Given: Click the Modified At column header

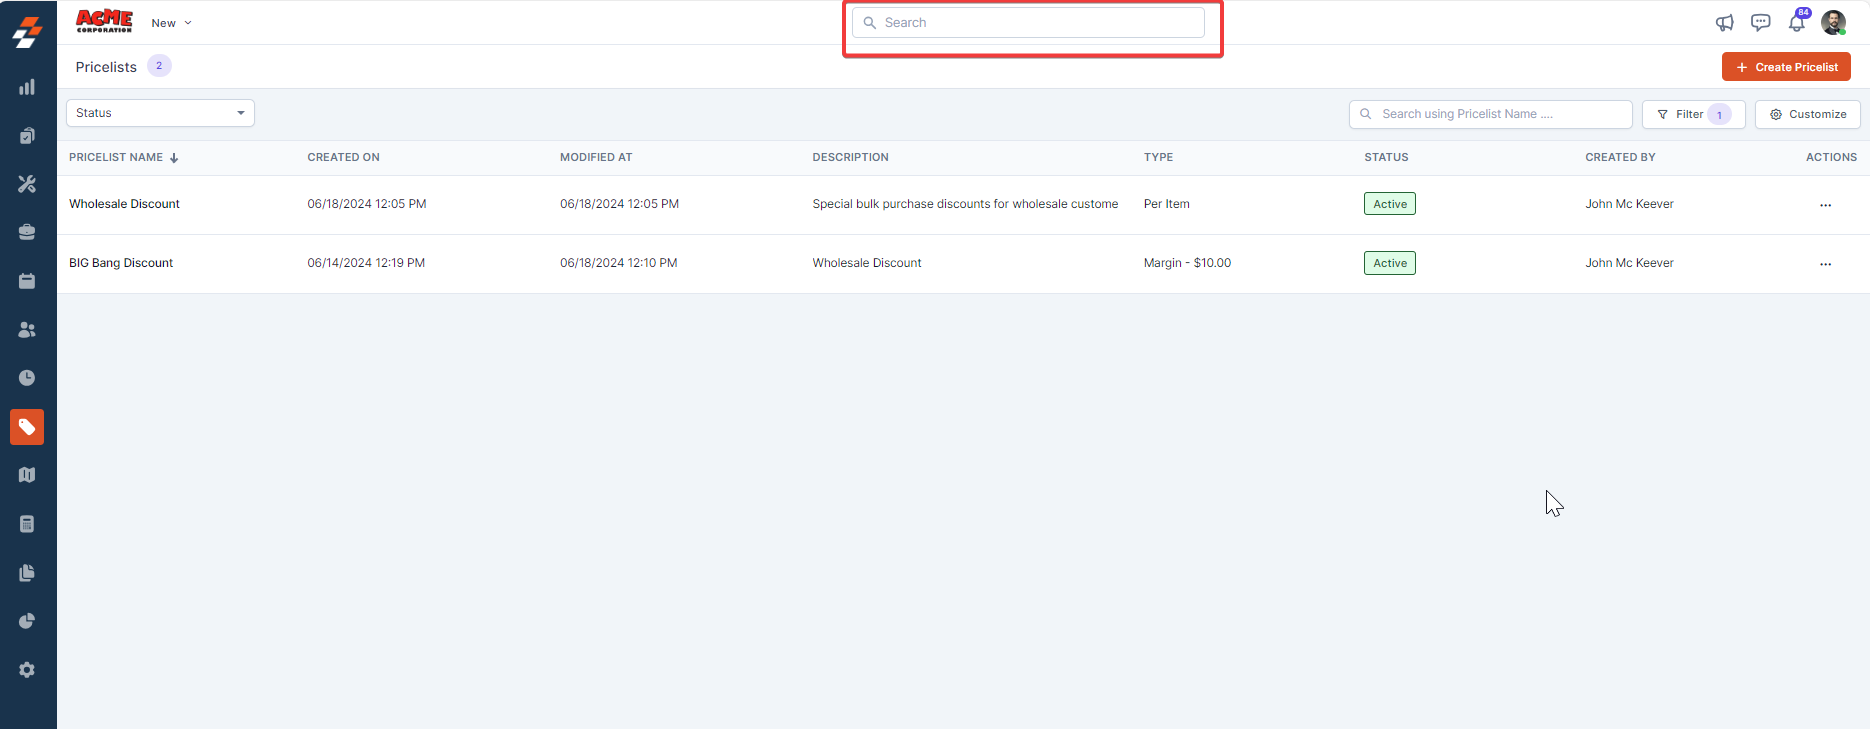Looking at the screenshot, I should pos(596,157).
